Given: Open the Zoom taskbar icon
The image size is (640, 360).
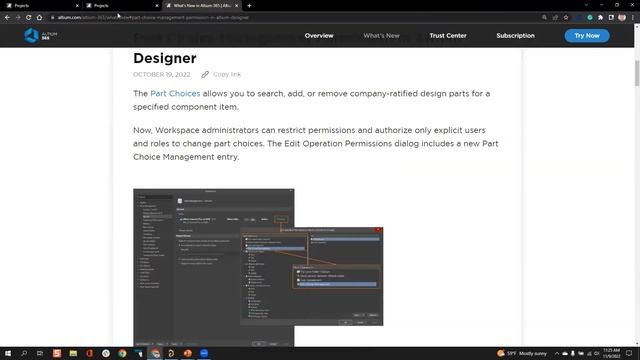Looking at the screenshot, I should point(204,353).
